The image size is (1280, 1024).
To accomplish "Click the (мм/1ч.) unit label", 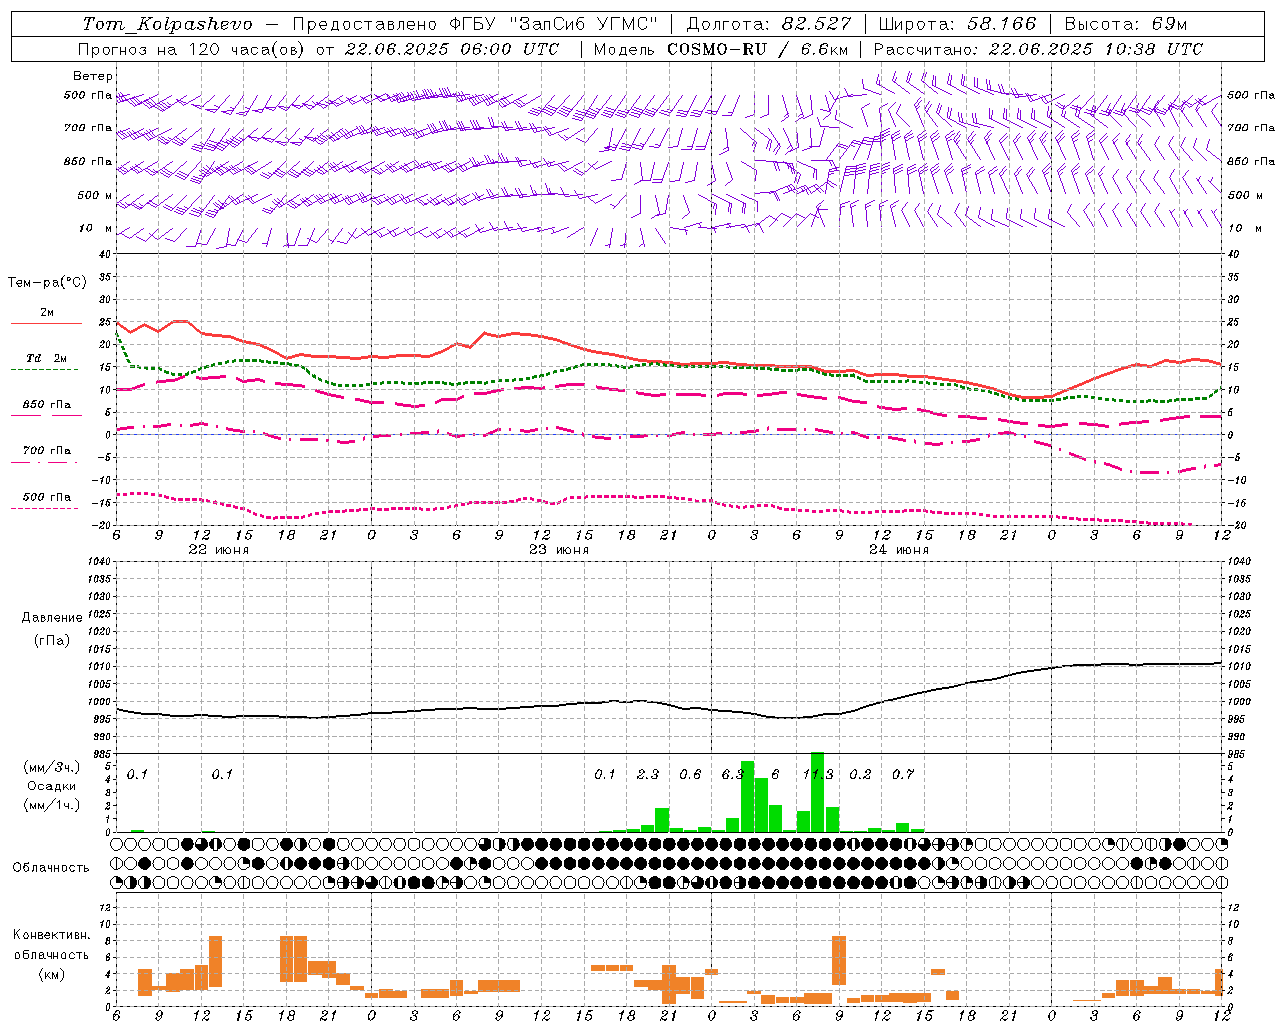I will pyautogui.click(x=51, y=805).
